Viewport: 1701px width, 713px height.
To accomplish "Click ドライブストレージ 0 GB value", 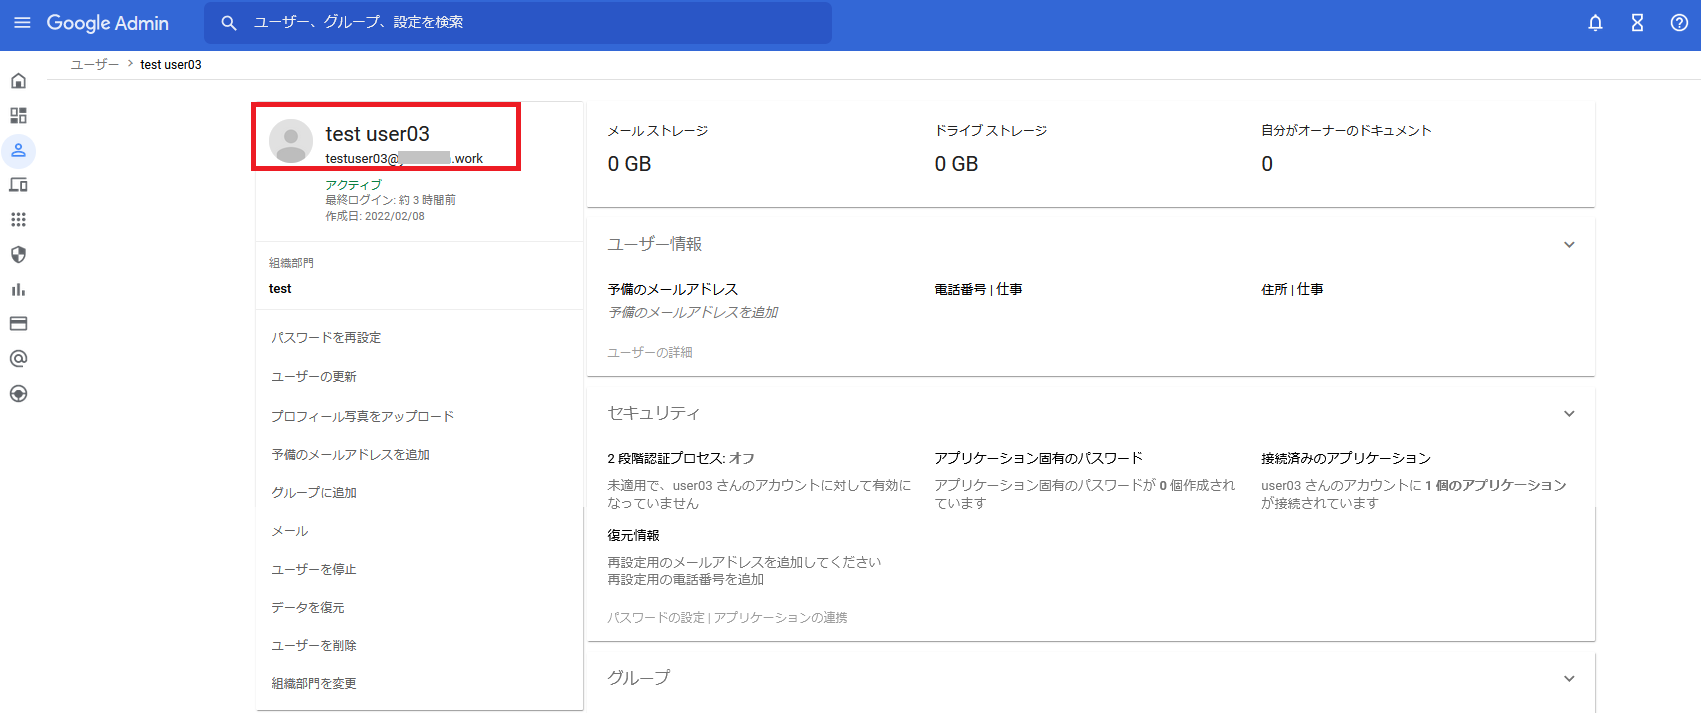I will (956, 164).
